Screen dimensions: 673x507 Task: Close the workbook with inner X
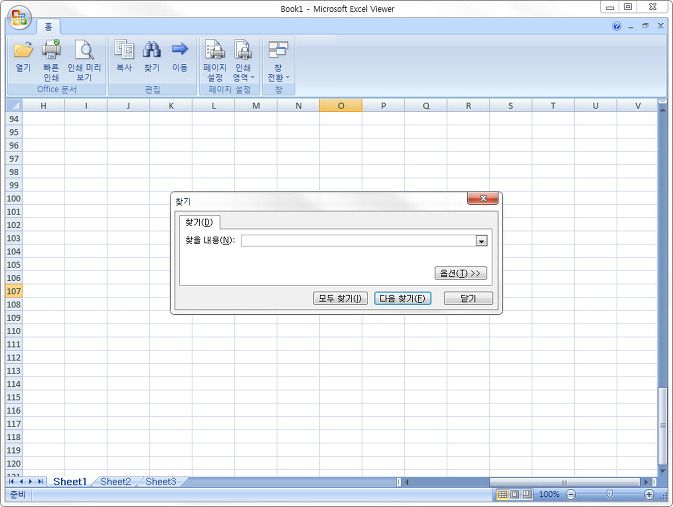[x=661, y=26]
